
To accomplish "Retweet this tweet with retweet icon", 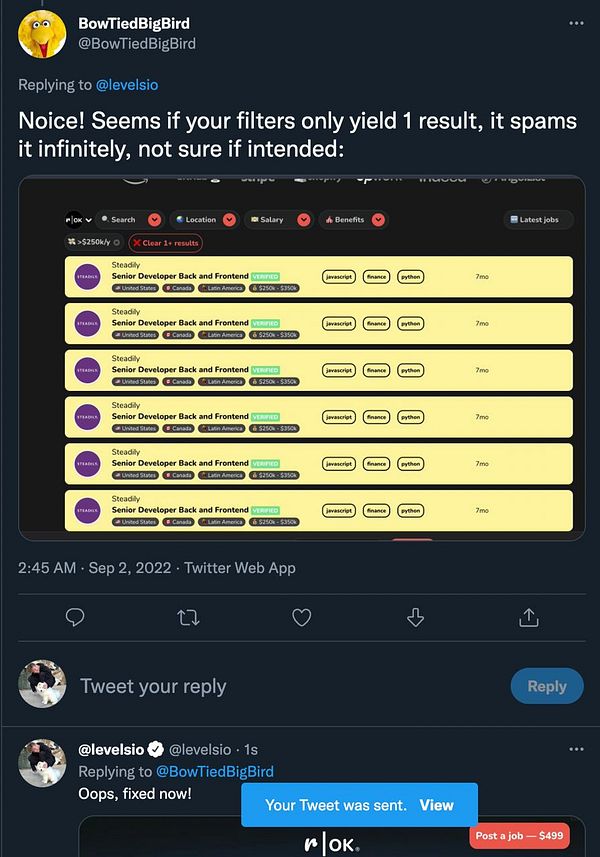I will click(188, 618).
